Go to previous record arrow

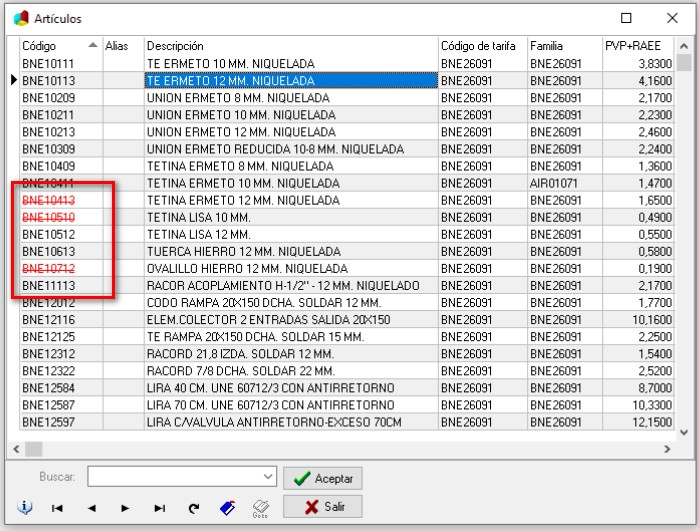(92, 508)
